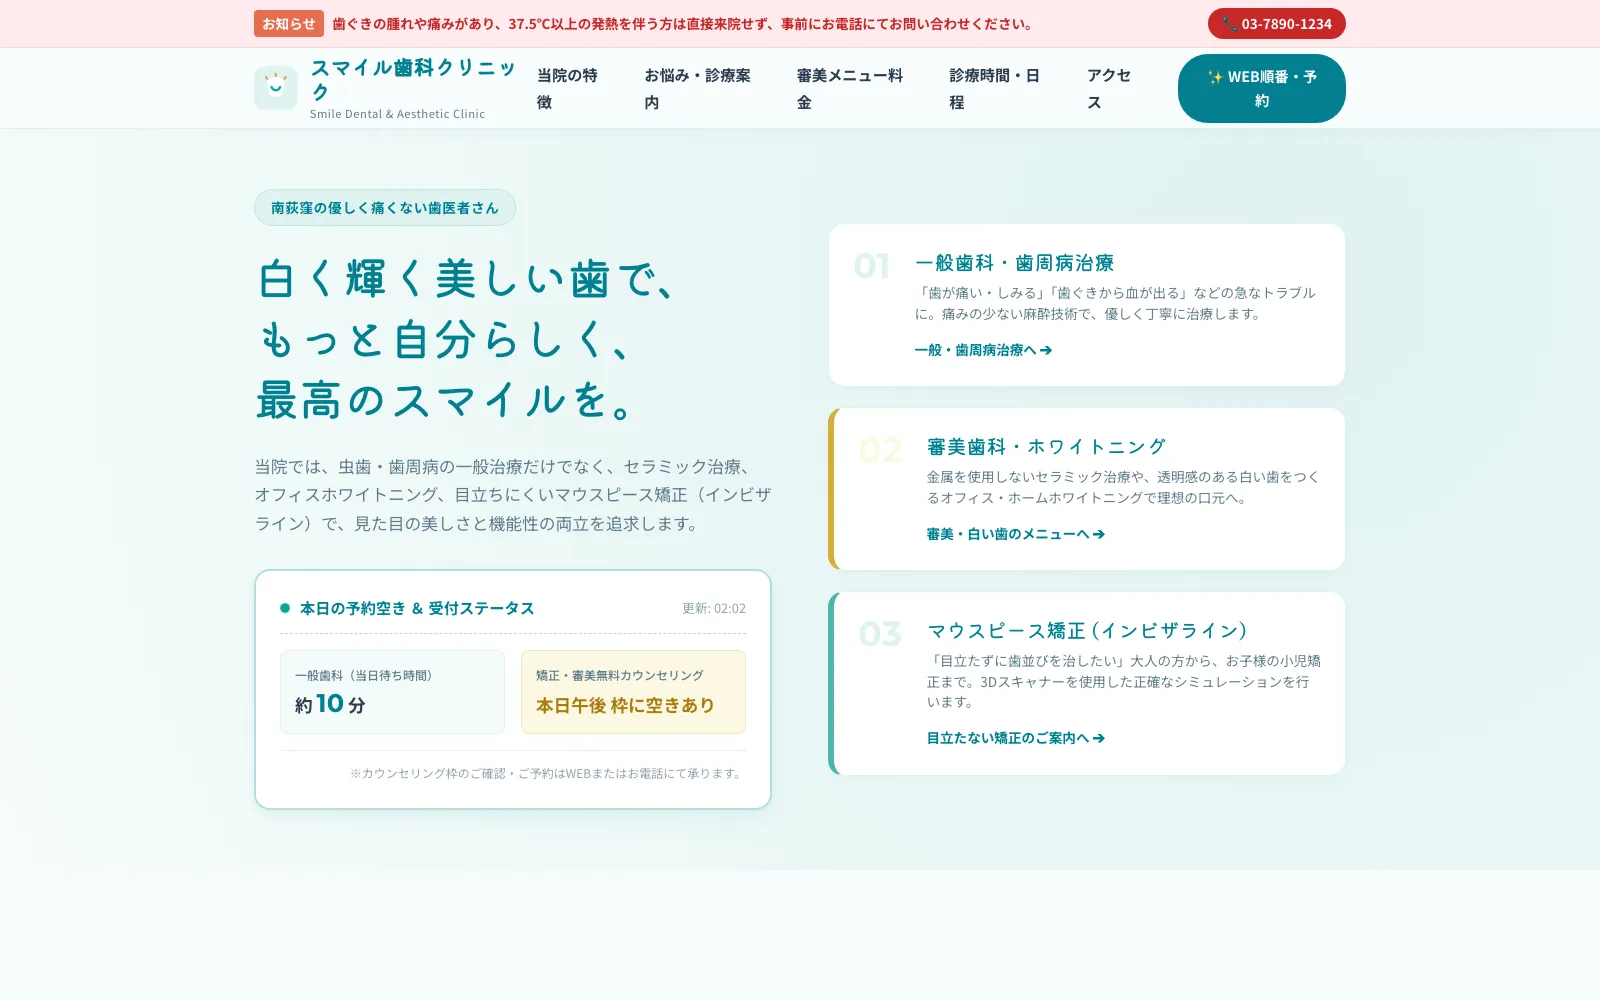Click the 本日の予約空き & 受付ステータス heading
Viewport: 1600px width, 1000px height.
click(x=417, y=608)
